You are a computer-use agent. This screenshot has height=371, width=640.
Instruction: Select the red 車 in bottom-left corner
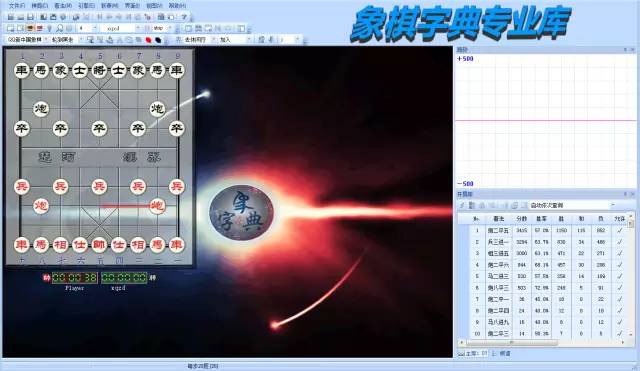21,244
